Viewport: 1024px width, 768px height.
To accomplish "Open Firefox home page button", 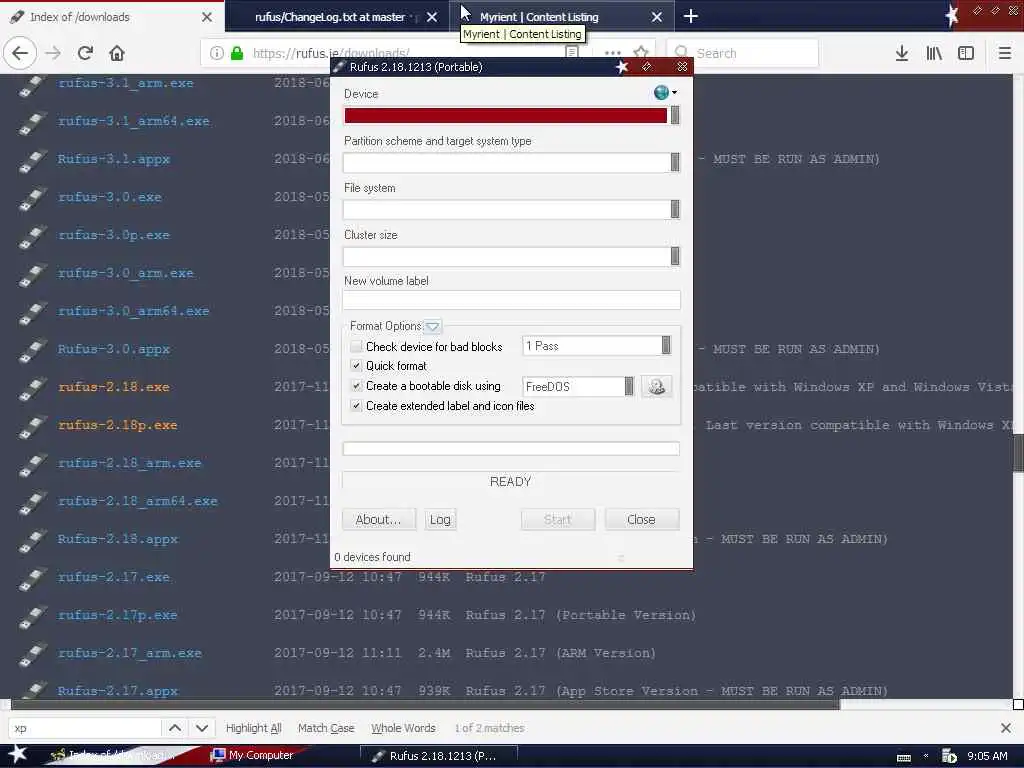I will pos(117,53).
